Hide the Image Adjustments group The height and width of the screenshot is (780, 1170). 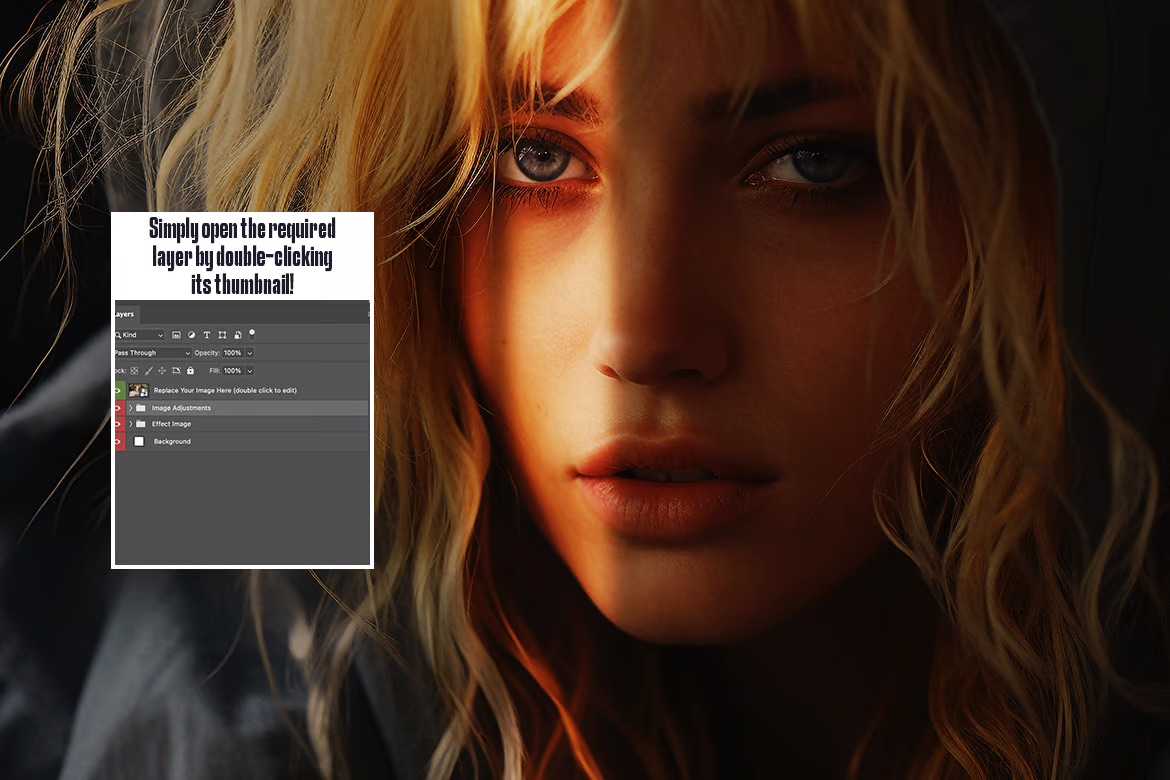click(x=116, y=407)
